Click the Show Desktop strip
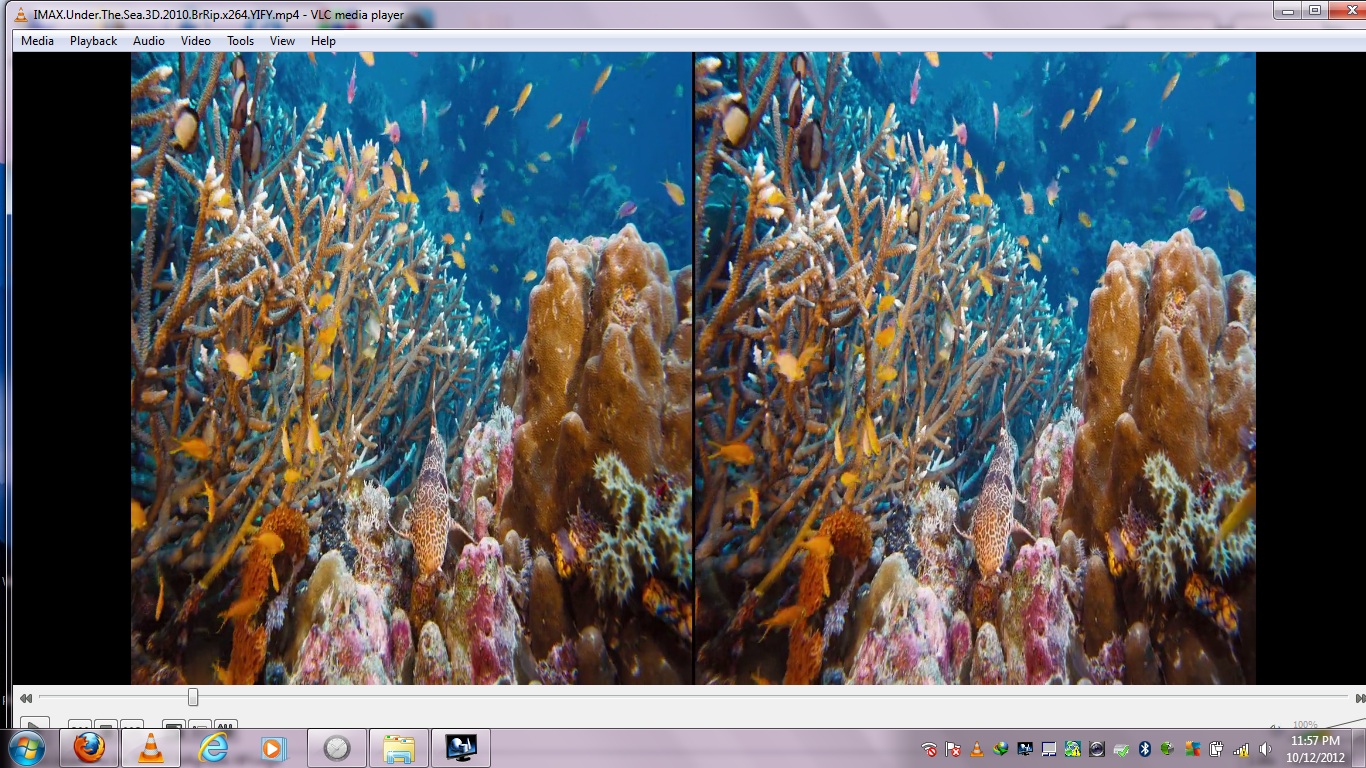Viewport: 1366px width, 768px height. (x=1359, y=748)
